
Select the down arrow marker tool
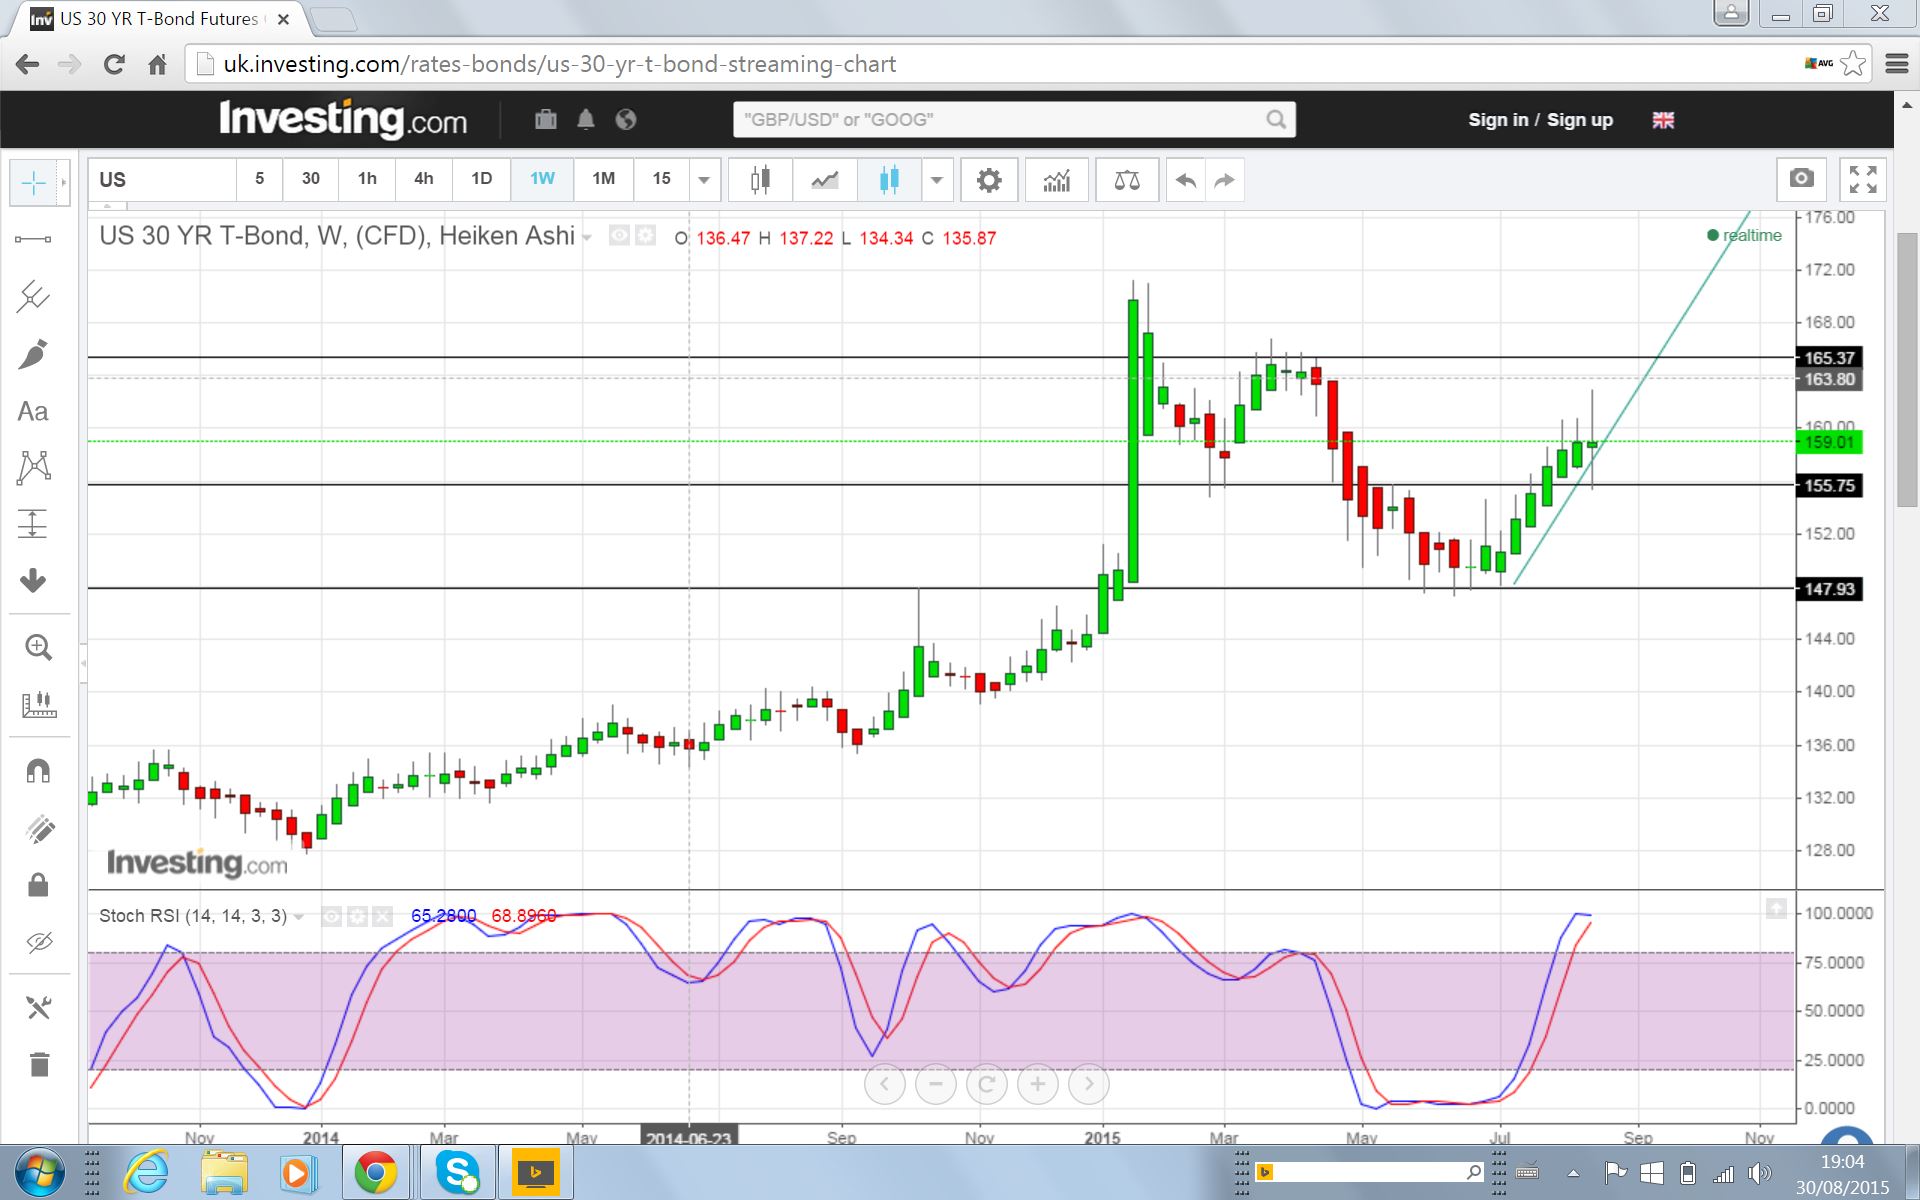33,581
